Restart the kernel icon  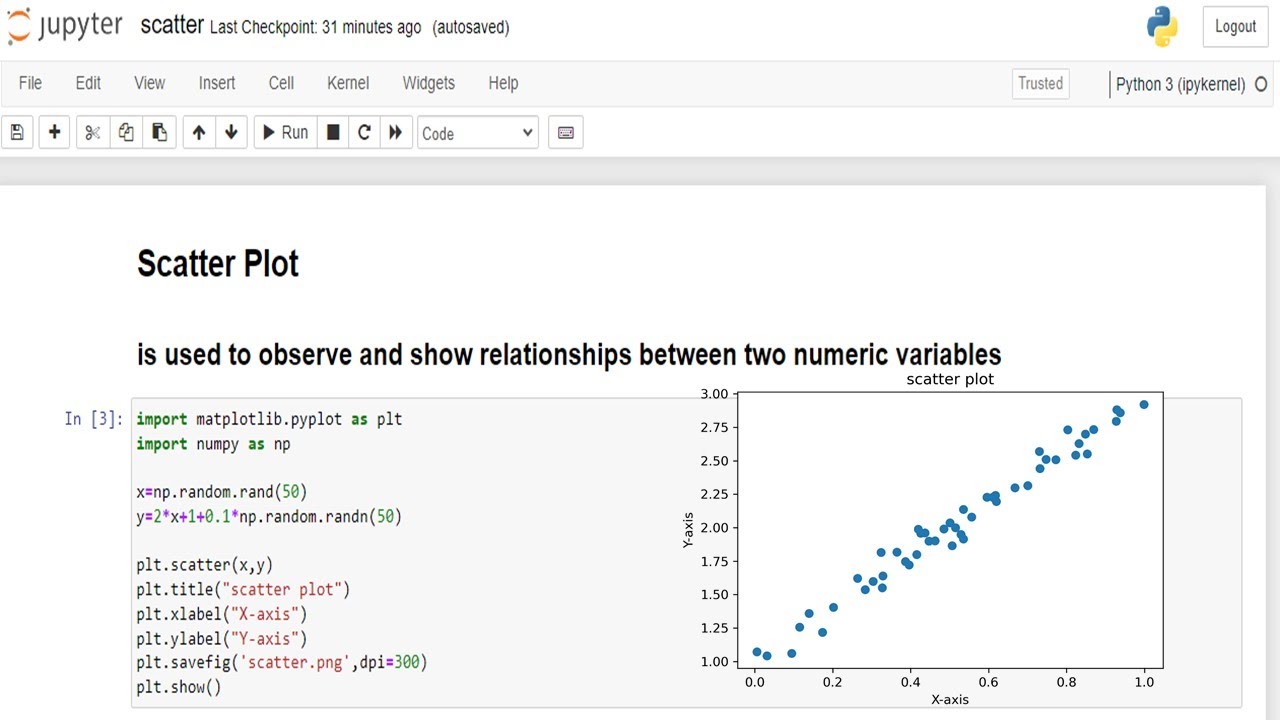tap(365, 132)
